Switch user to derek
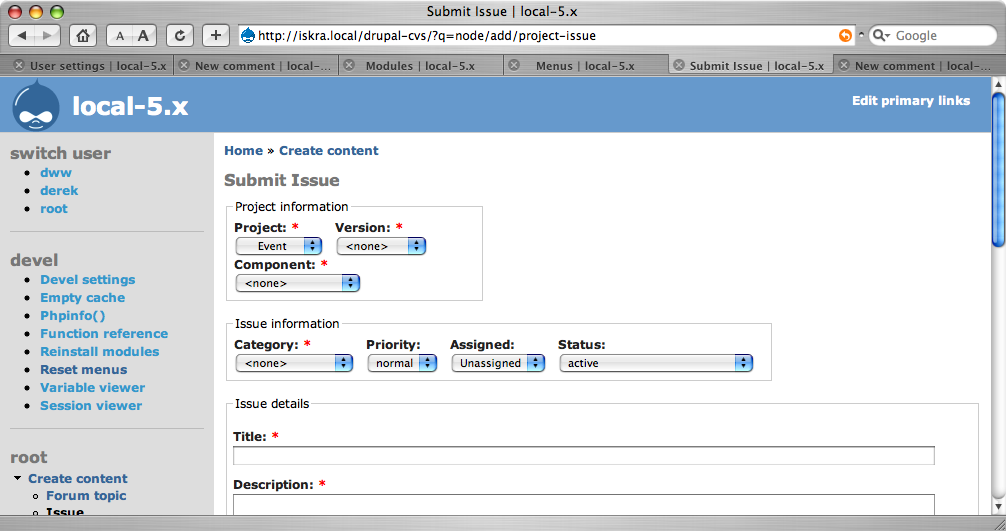Viewport: 1006px width, 531px height. click(x=59, y=190)
